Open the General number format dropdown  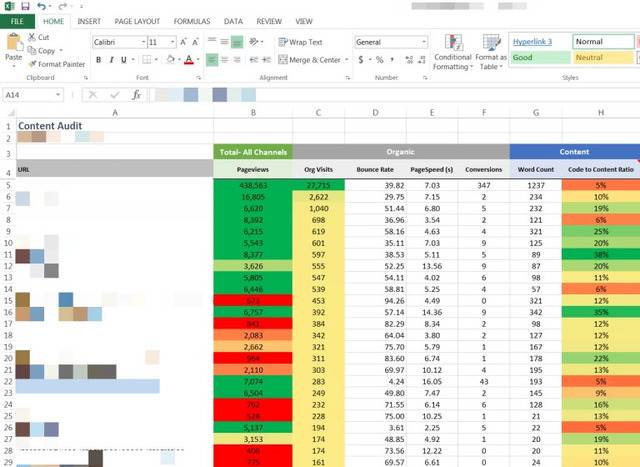(x=424, y=42)
